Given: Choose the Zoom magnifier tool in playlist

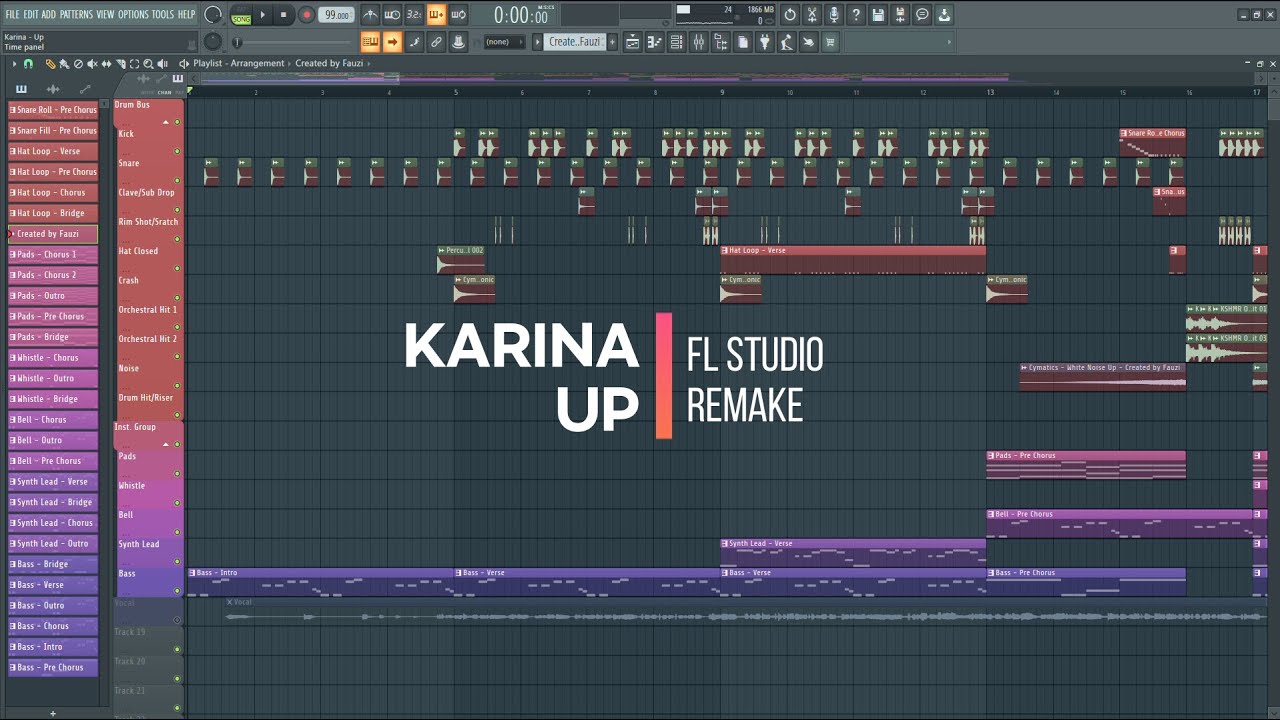Looking at the screenshot, I should point(148,64).
